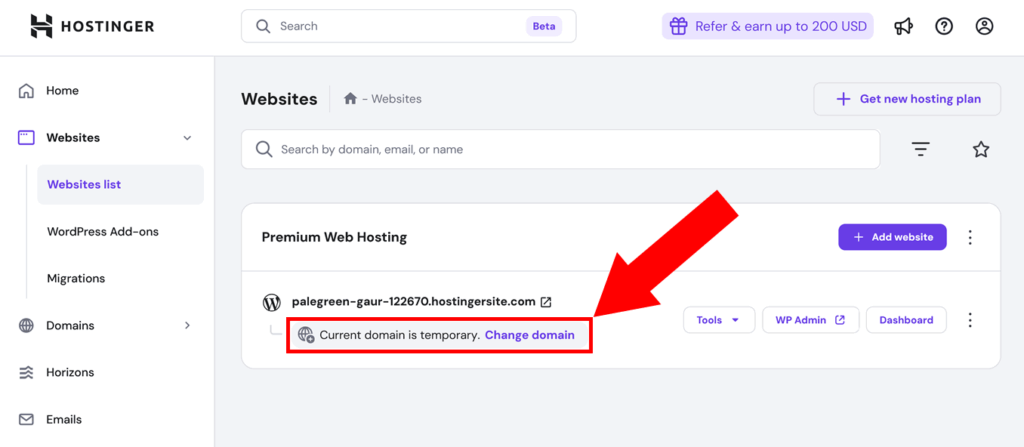
Task: Open the website Dashboard button
Action: point(906,320)
